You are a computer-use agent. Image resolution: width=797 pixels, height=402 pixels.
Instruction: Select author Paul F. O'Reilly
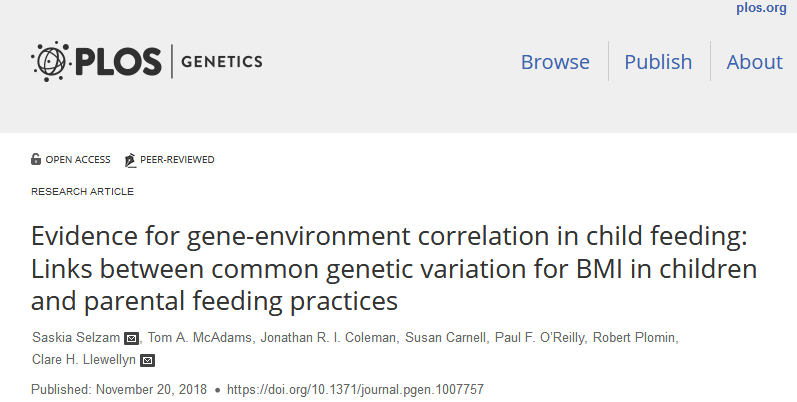coord(539,337)
